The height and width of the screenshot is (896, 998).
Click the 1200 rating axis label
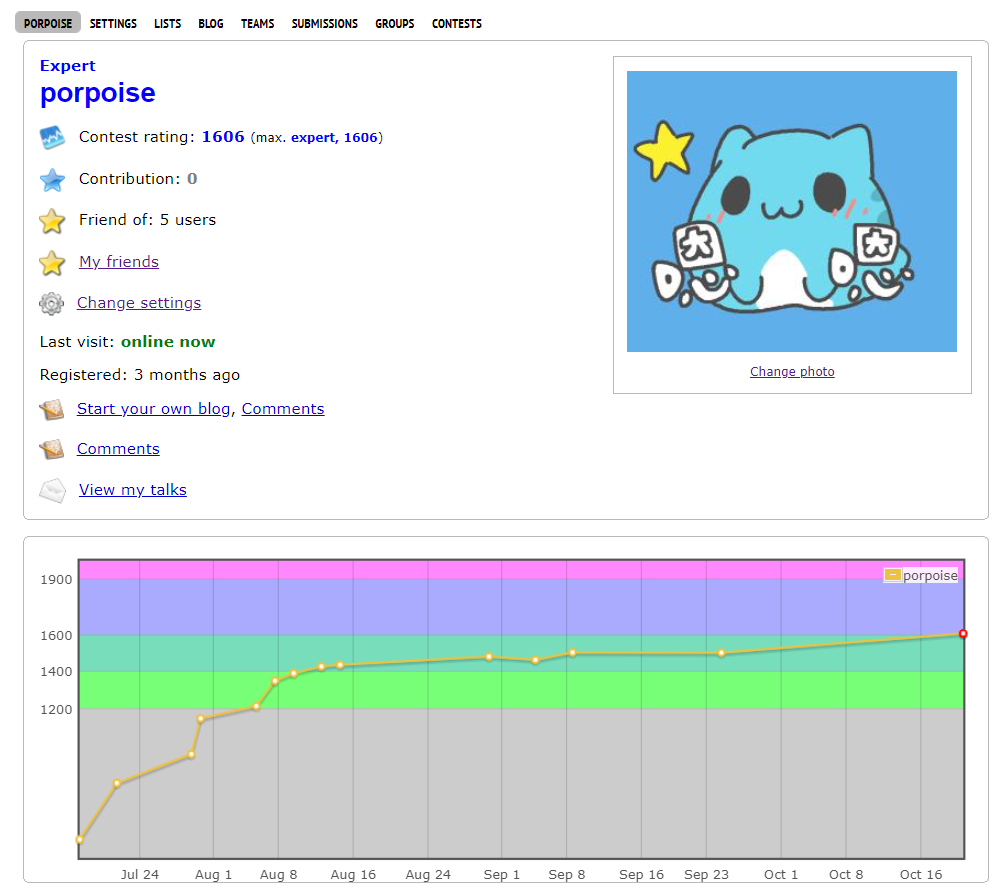(x=56, y=710)
